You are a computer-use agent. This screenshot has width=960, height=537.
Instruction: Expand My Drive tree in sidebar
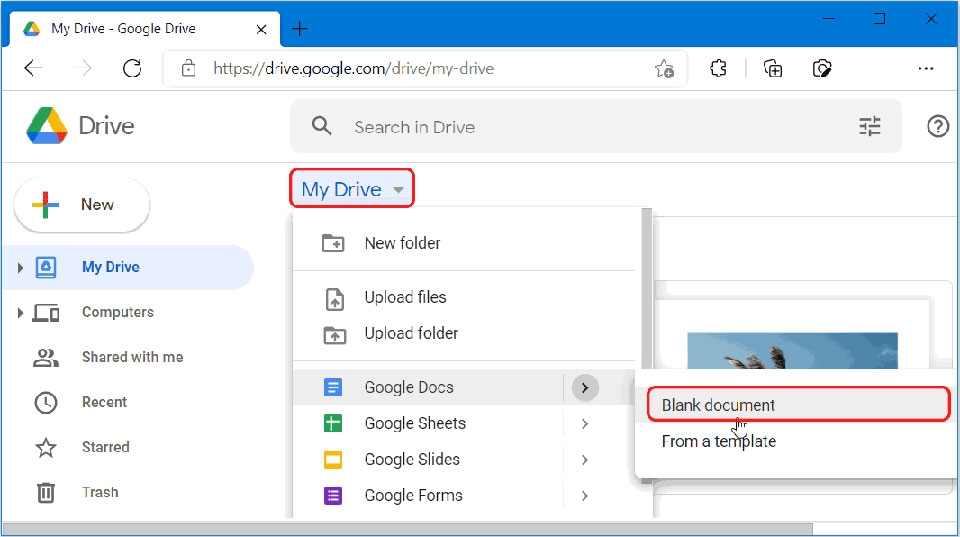coord(20,268)
